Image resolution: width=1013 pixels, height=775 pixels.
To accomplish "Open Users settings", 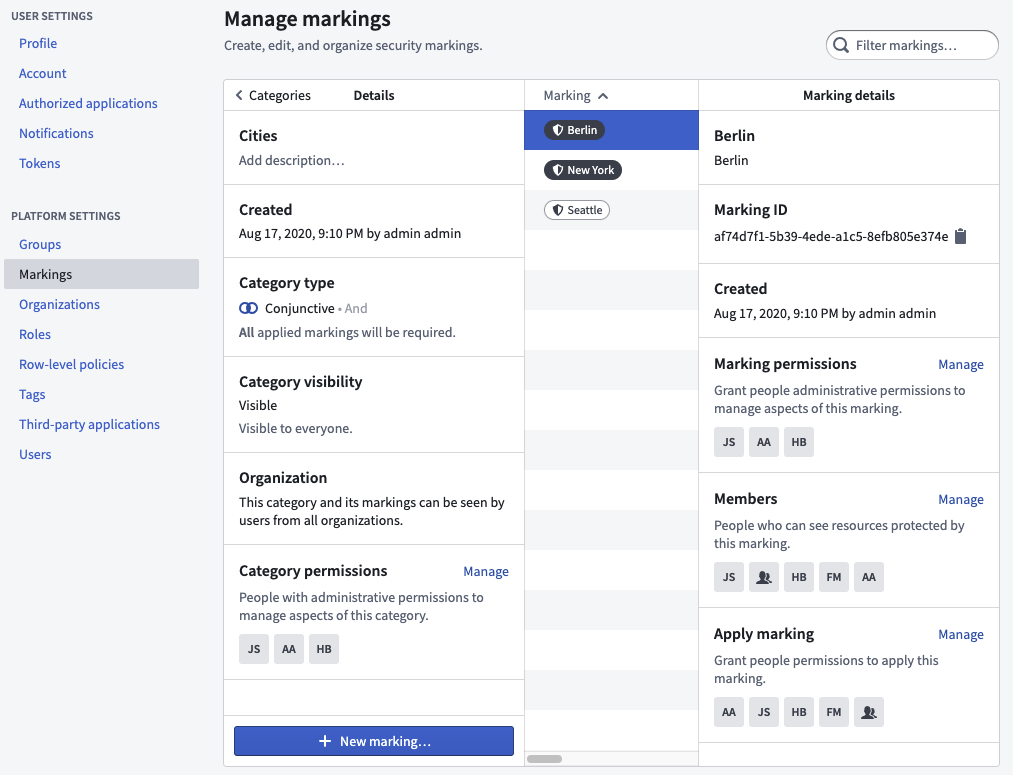I will 35,455.
